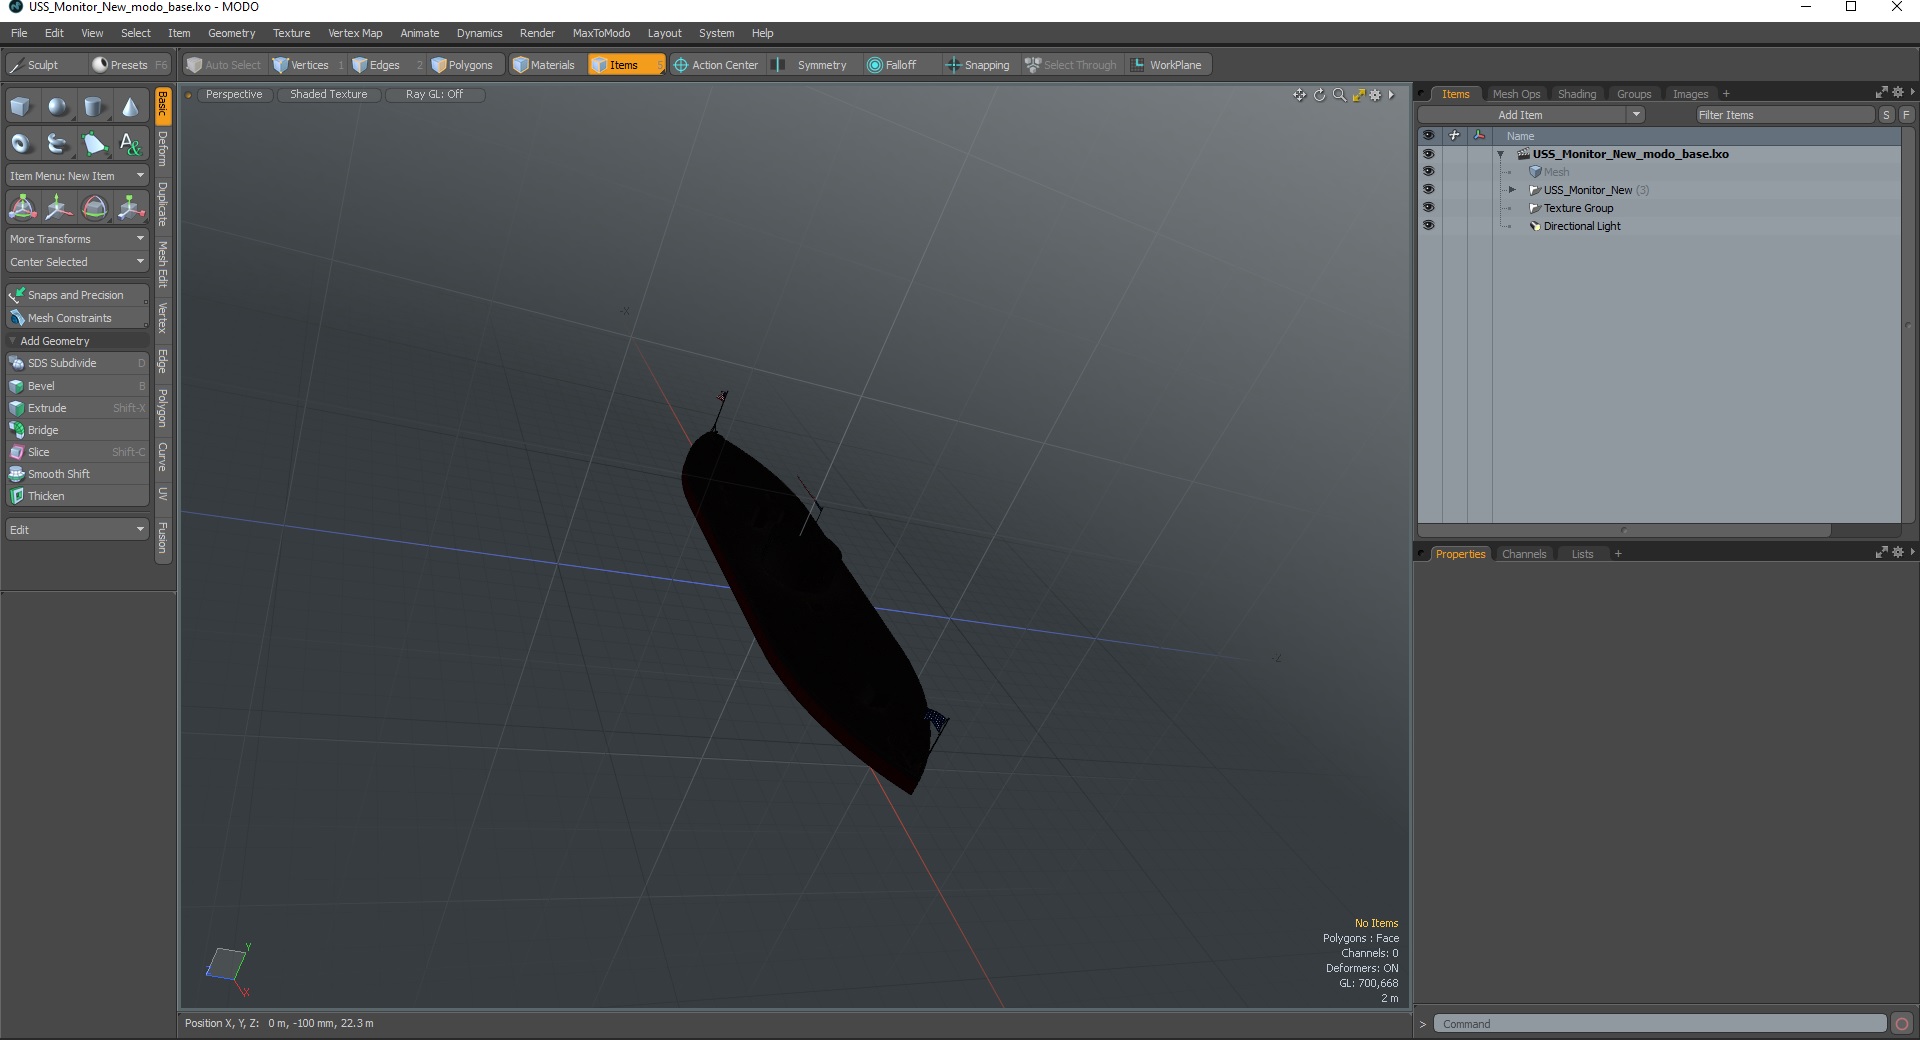Image resolution: width=1920 pixels, height=1040 pixels.
Task: Click the viewport rotate icon
Action: coord(1319,95)
